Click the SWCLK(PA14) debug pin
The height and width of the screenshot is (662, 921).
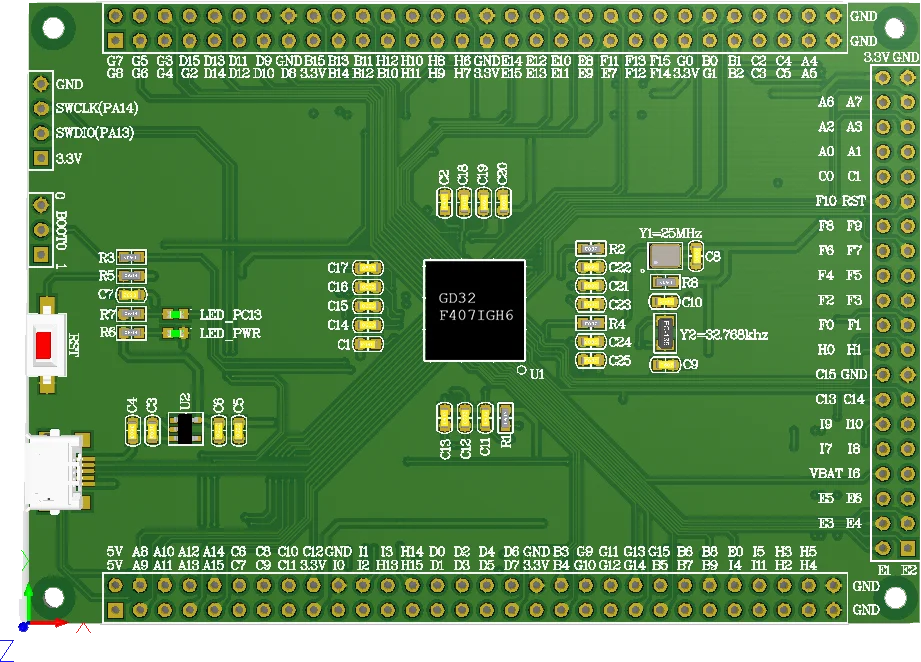tap(40, 108)
